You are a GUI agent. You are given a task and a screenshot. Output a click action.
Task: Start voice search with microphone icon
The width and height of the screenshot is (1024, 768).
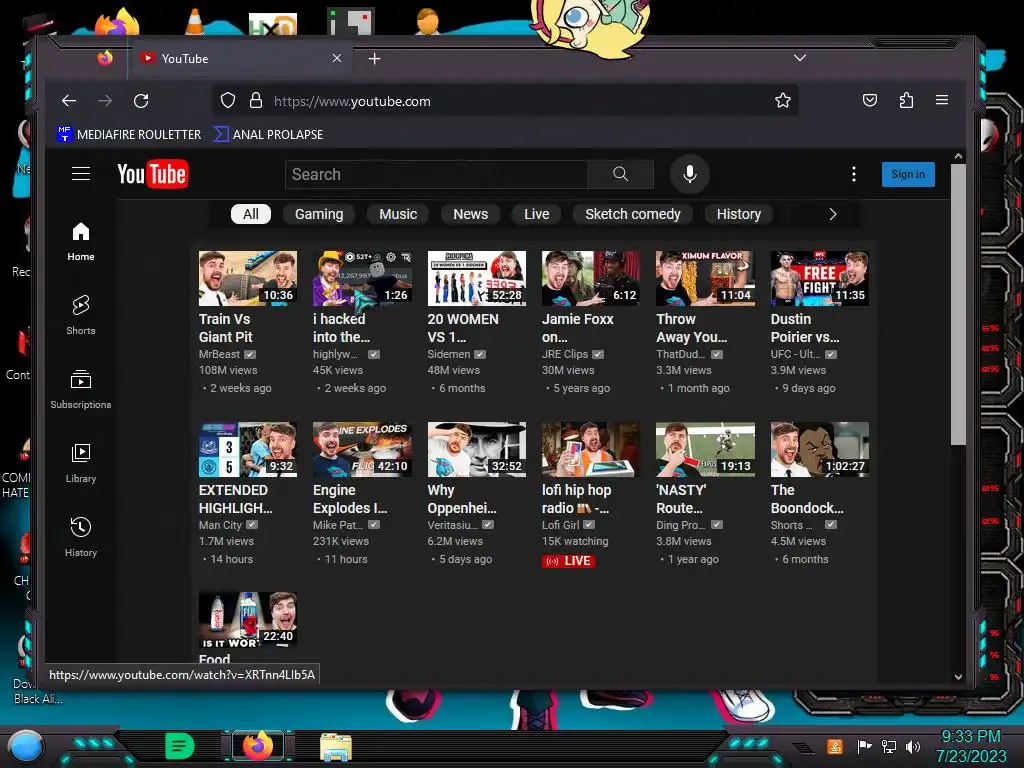tap(690, 174)
